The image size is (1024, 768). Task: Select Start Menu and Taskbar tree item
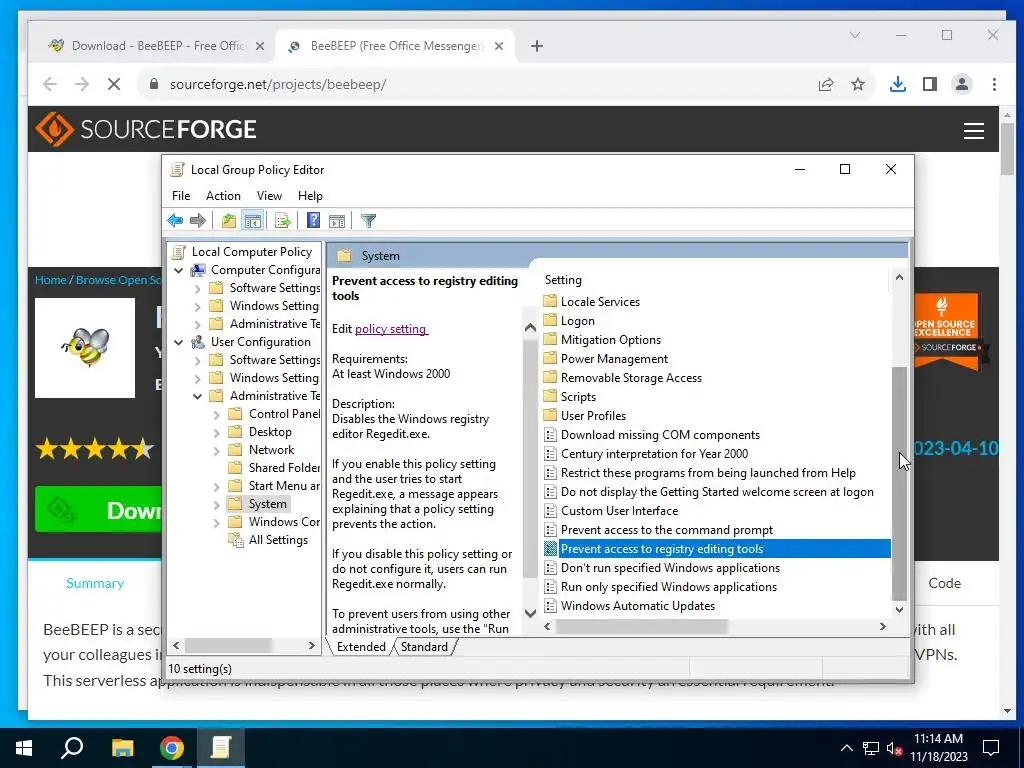tap(284, 486)
